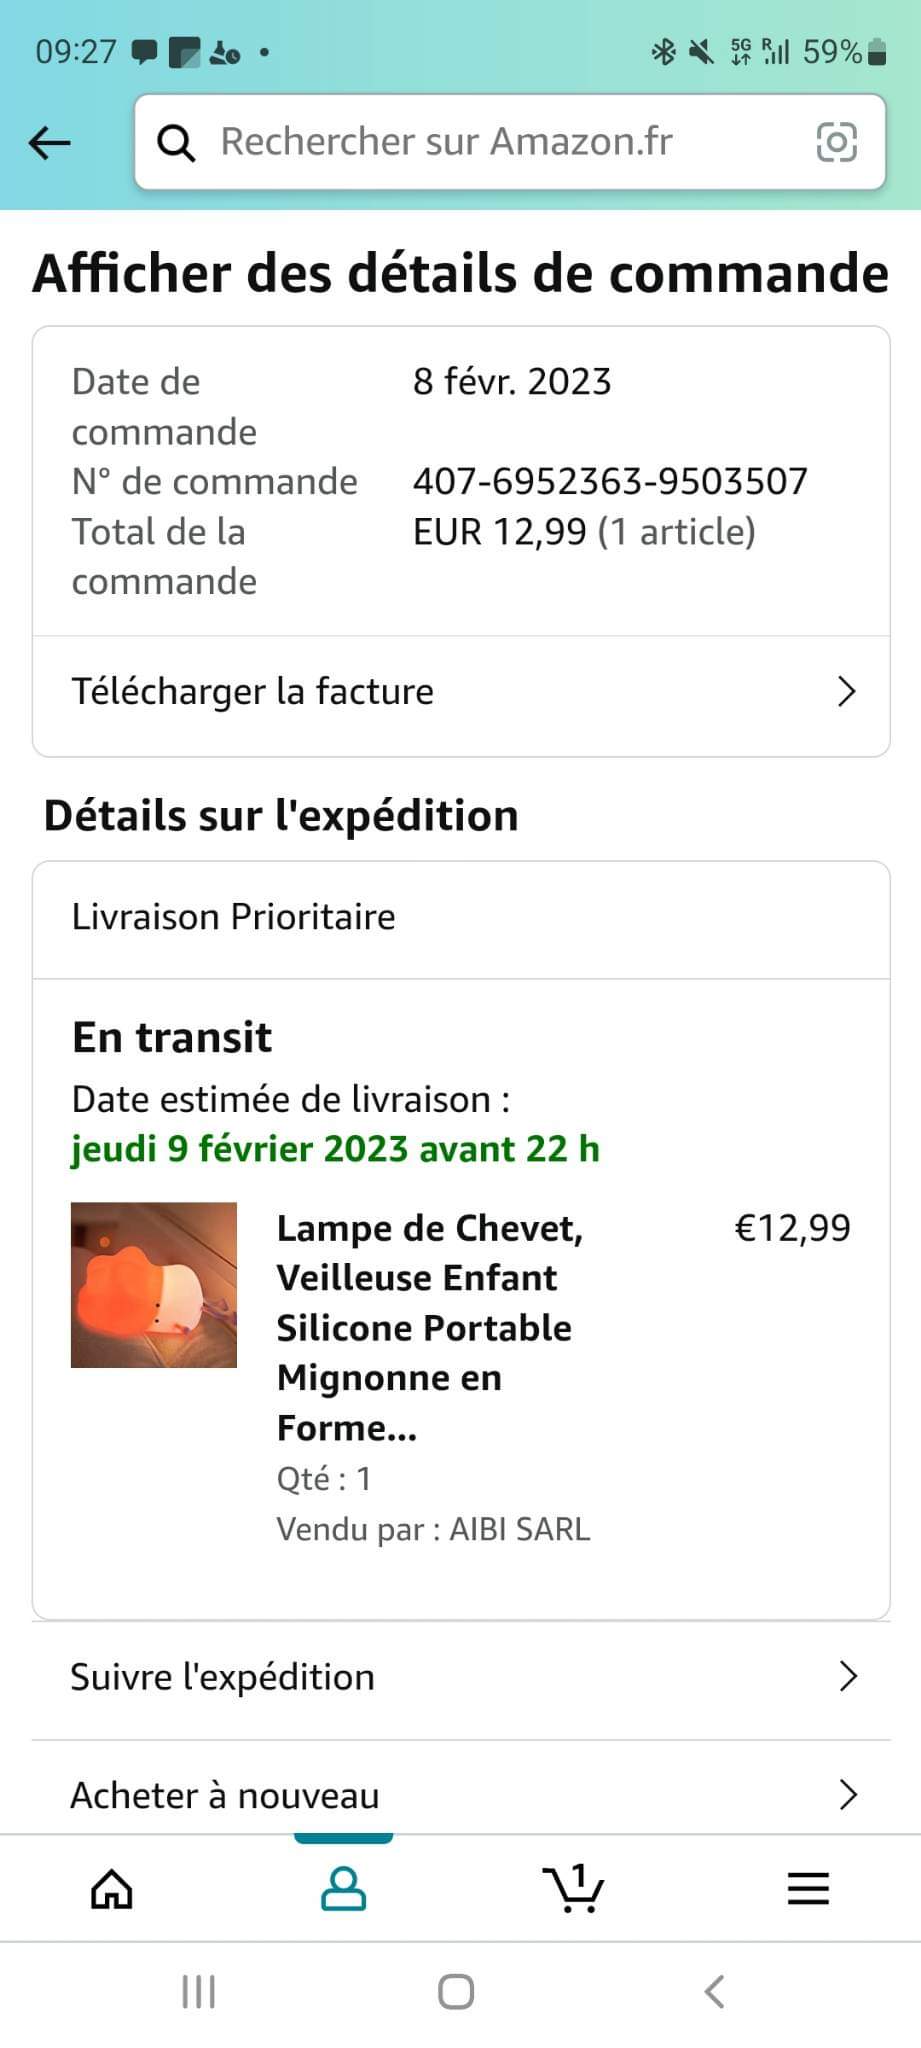Open the shopping cart icon
921x2048 pixels.
click(x=573, y=1889)
